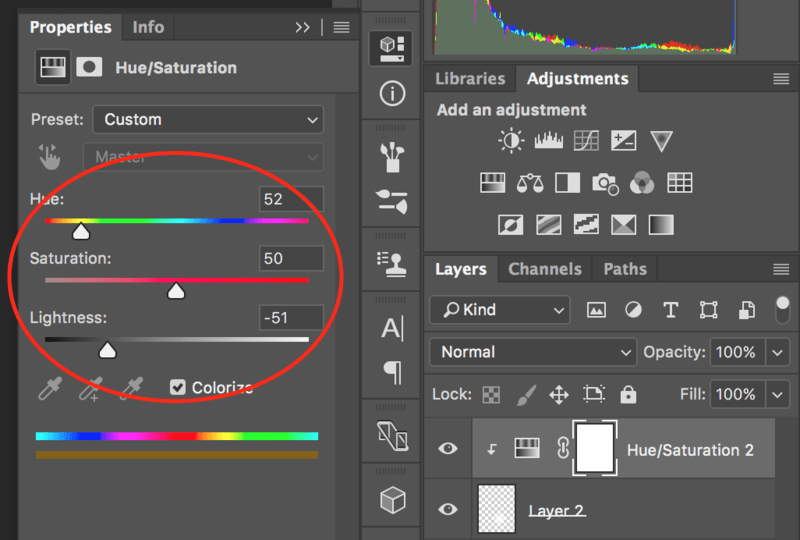Open the Adjustments panel menu
800x540 pixels.
click(781, 79)
